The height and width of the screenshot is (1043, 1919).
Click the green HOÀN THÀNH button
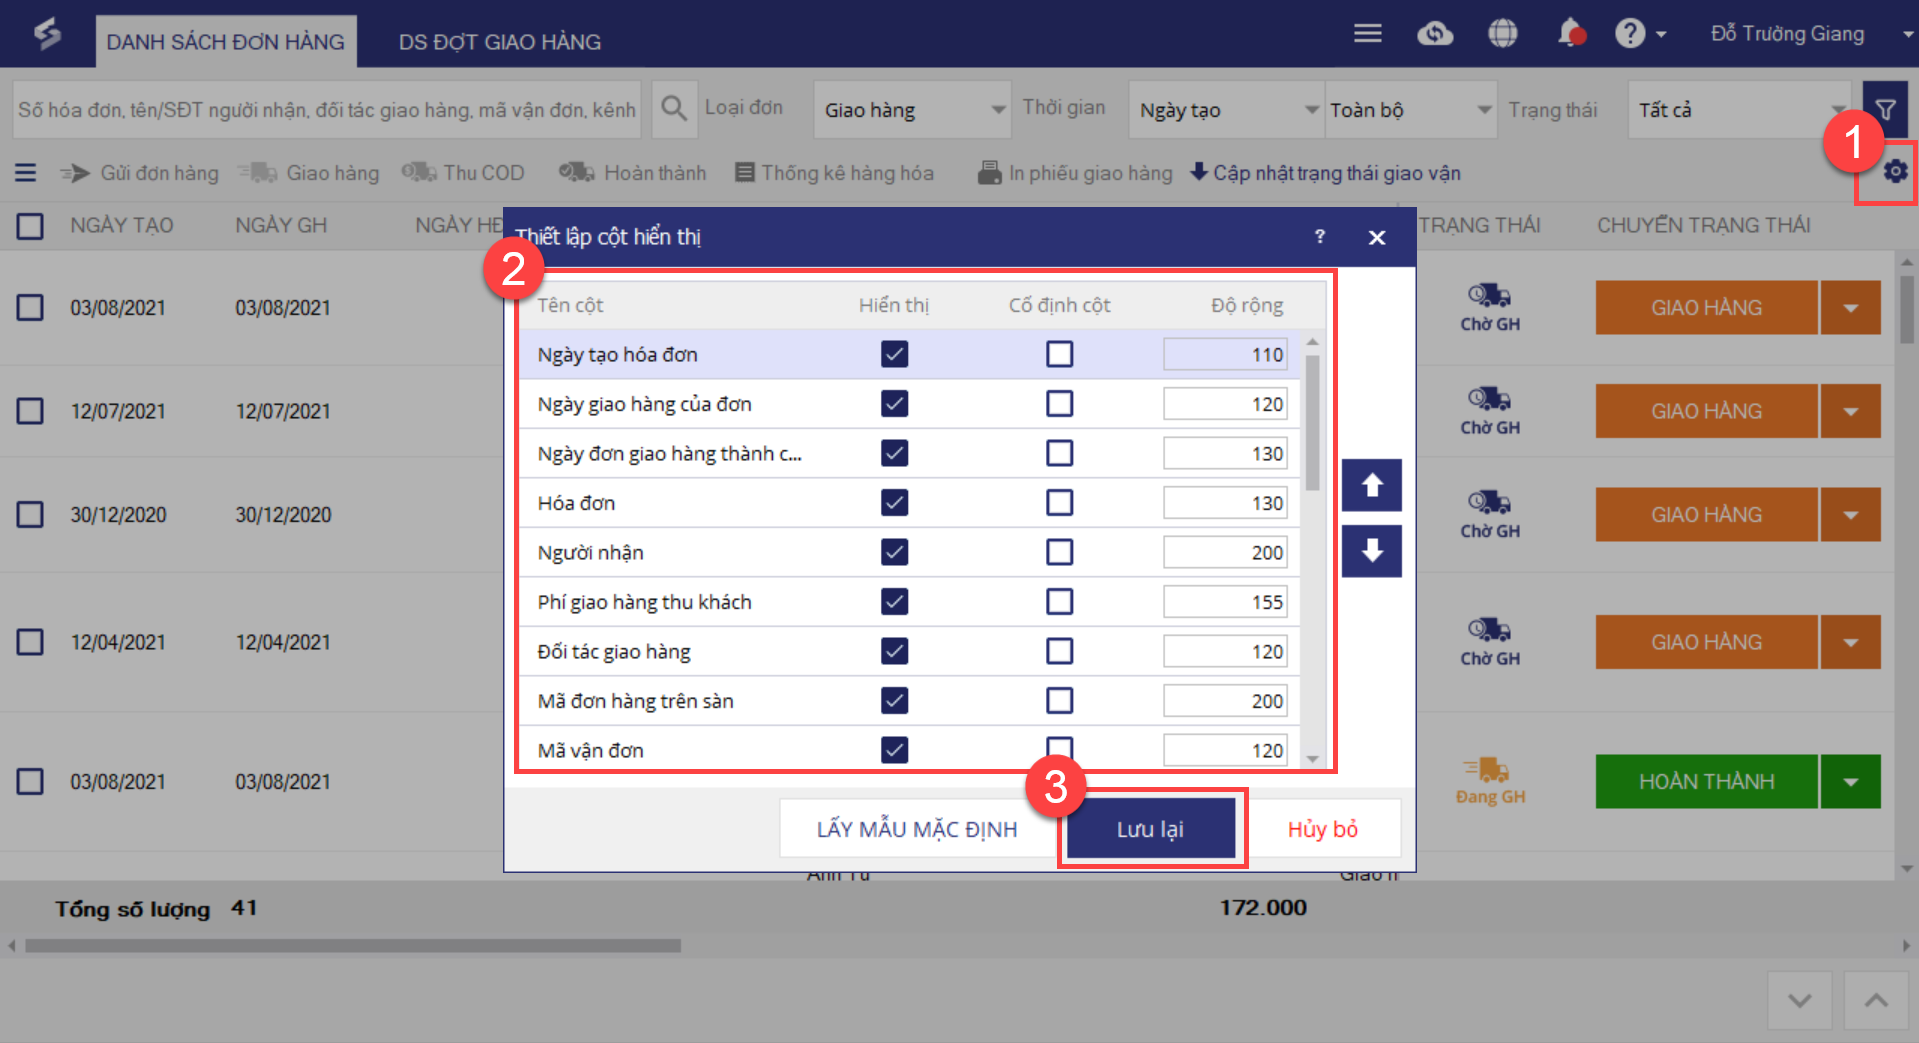click(1706, 782)
